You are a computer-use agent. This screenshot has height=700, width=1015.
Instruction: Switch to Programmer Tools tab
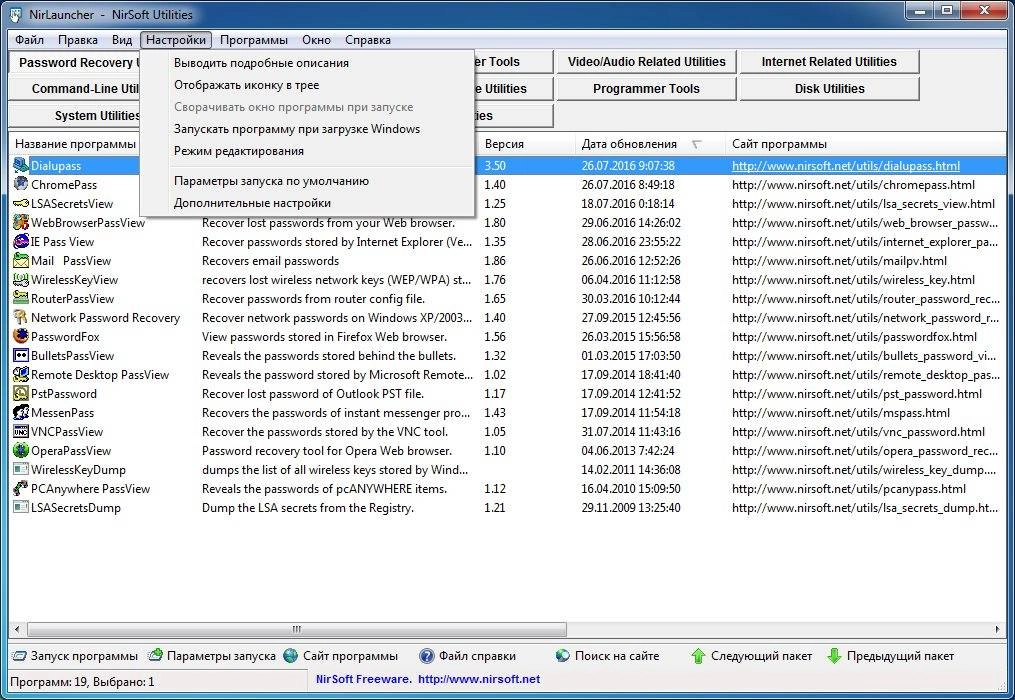pyautogui.click(x=646, y=89)
